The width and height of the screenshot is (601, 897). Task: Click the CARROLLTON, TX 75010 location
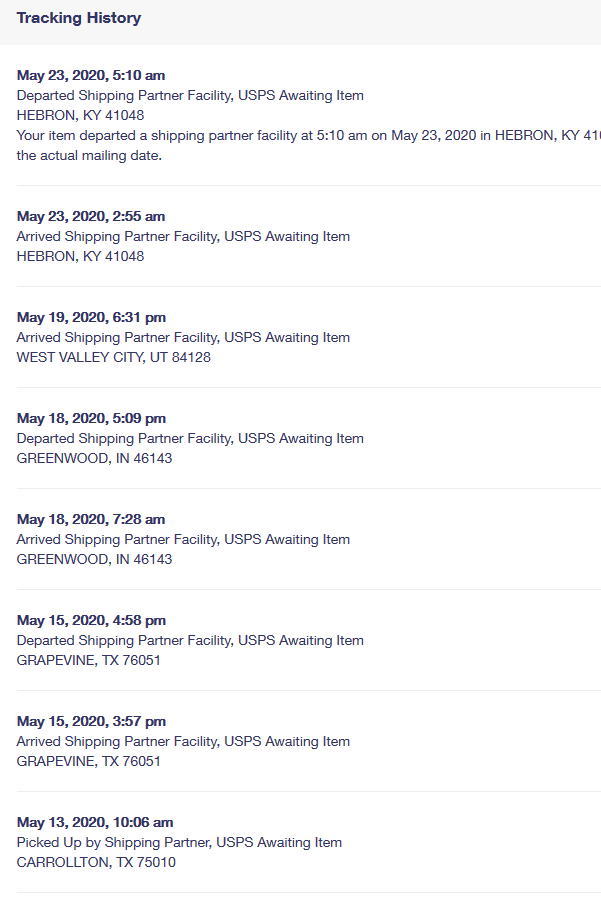[96, 862]
